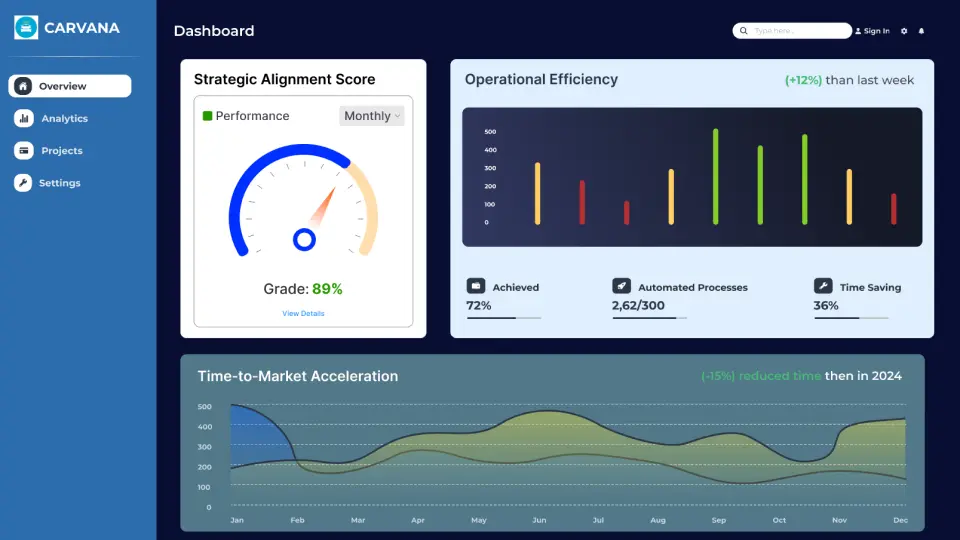Viewport: 960px width, 540px height.
Task: Click the Achieved briefcase icon
Action: click(x=476, y=286)
